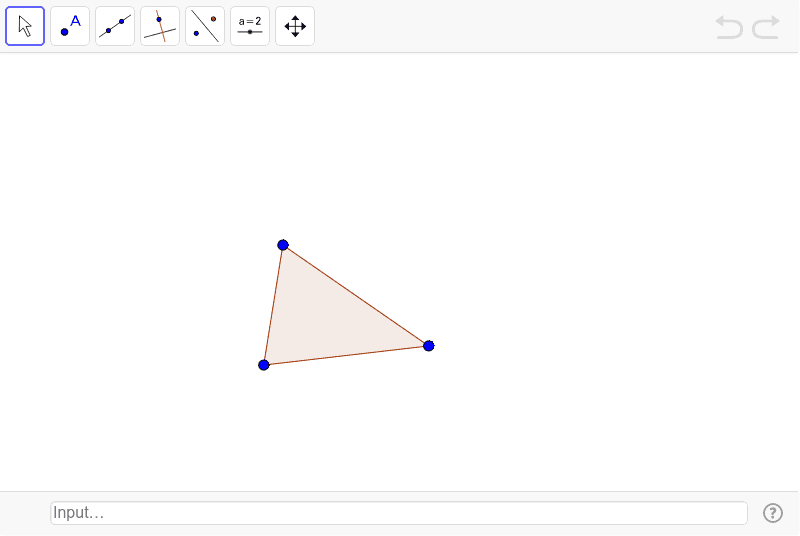Open the input help button
800x536 pixels.
(772, 513)
